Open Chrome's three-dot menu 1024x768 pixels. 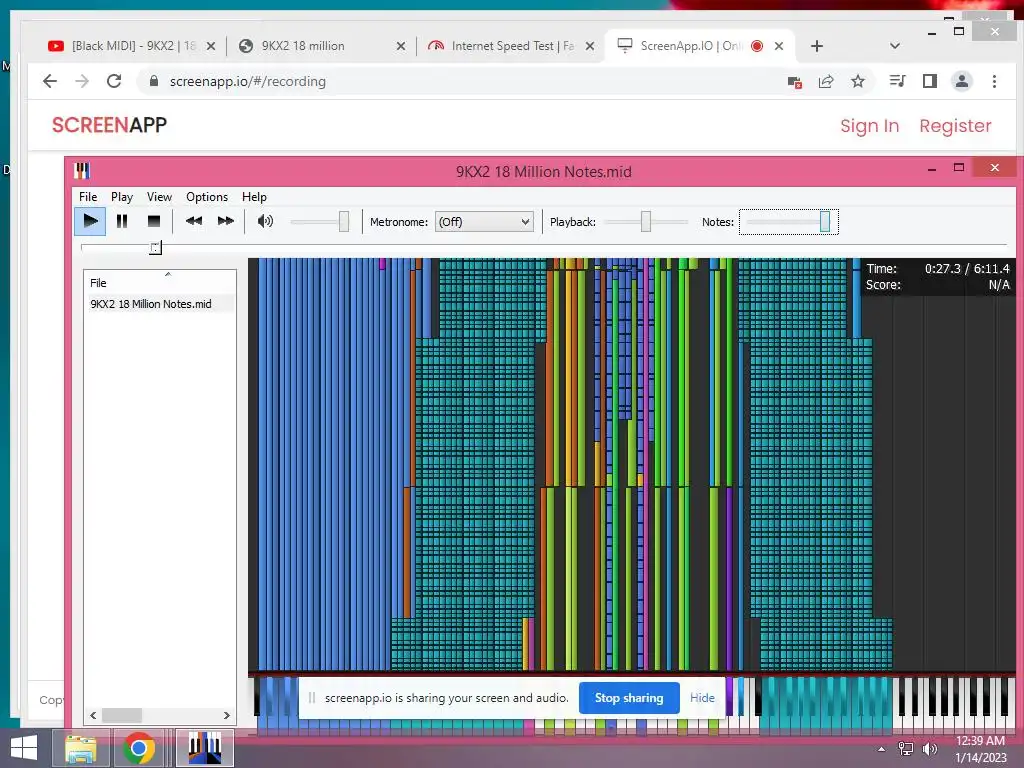994,81
